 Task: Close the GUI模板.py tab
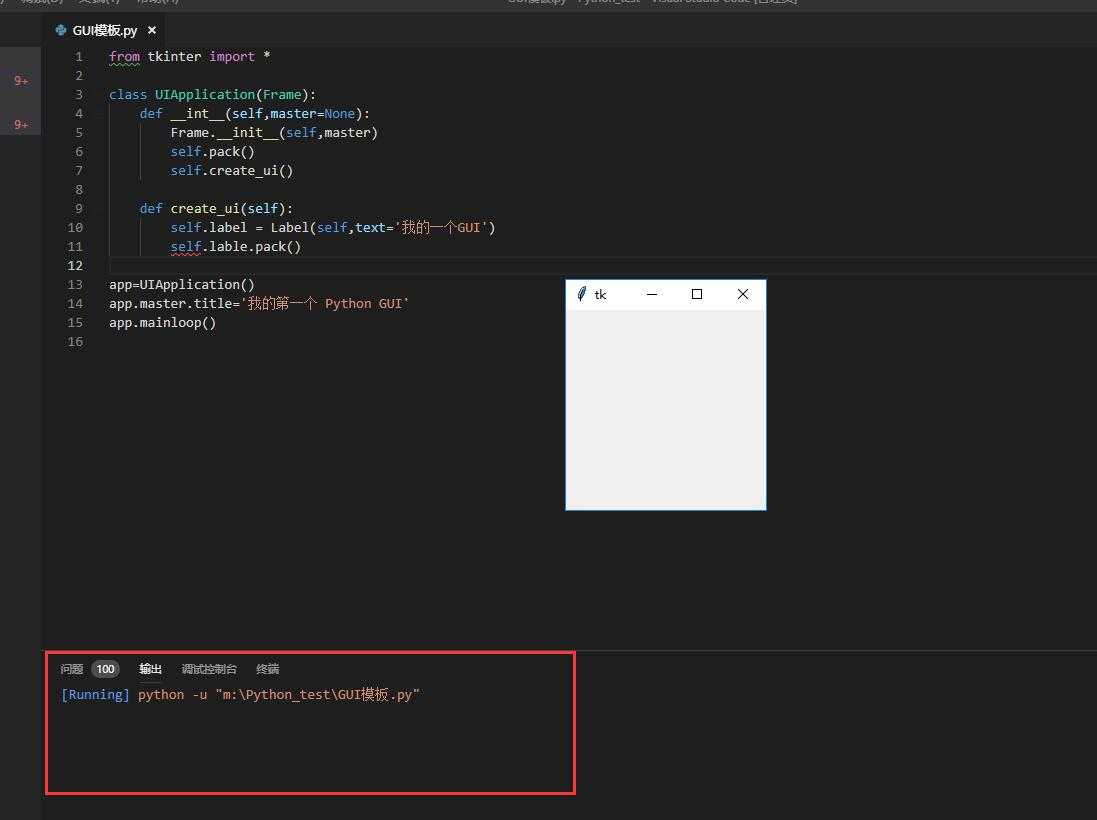152,30
